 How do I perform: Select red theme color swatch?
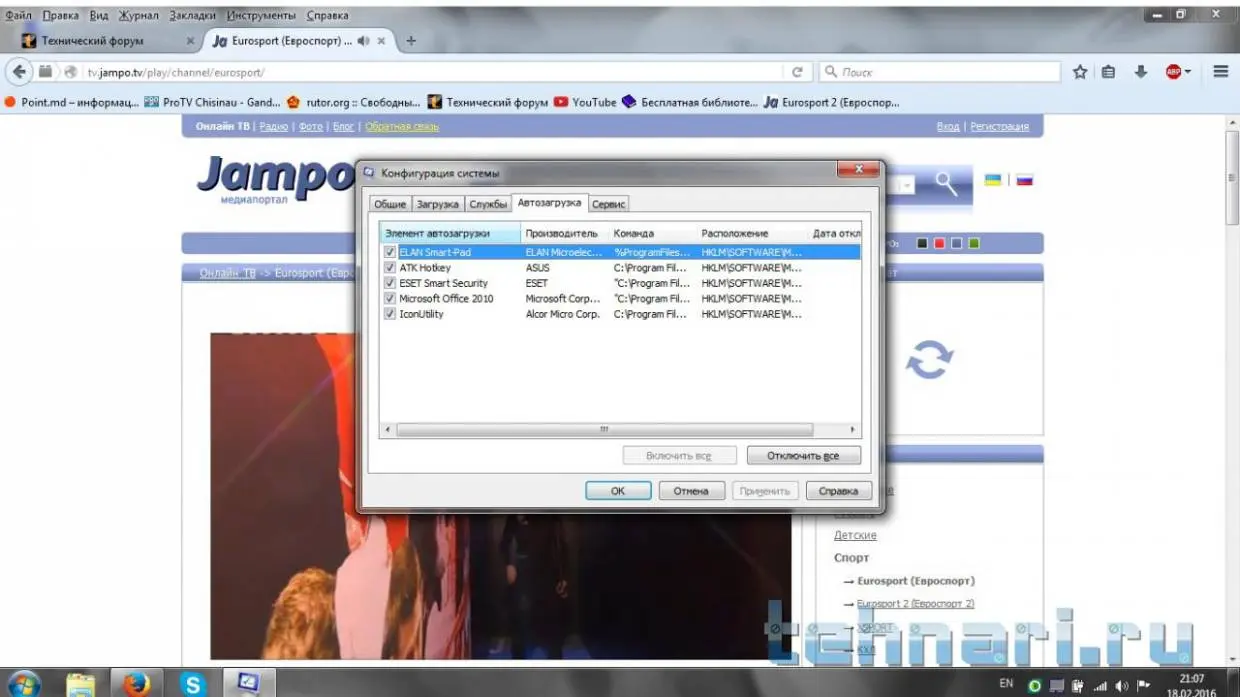939,243
